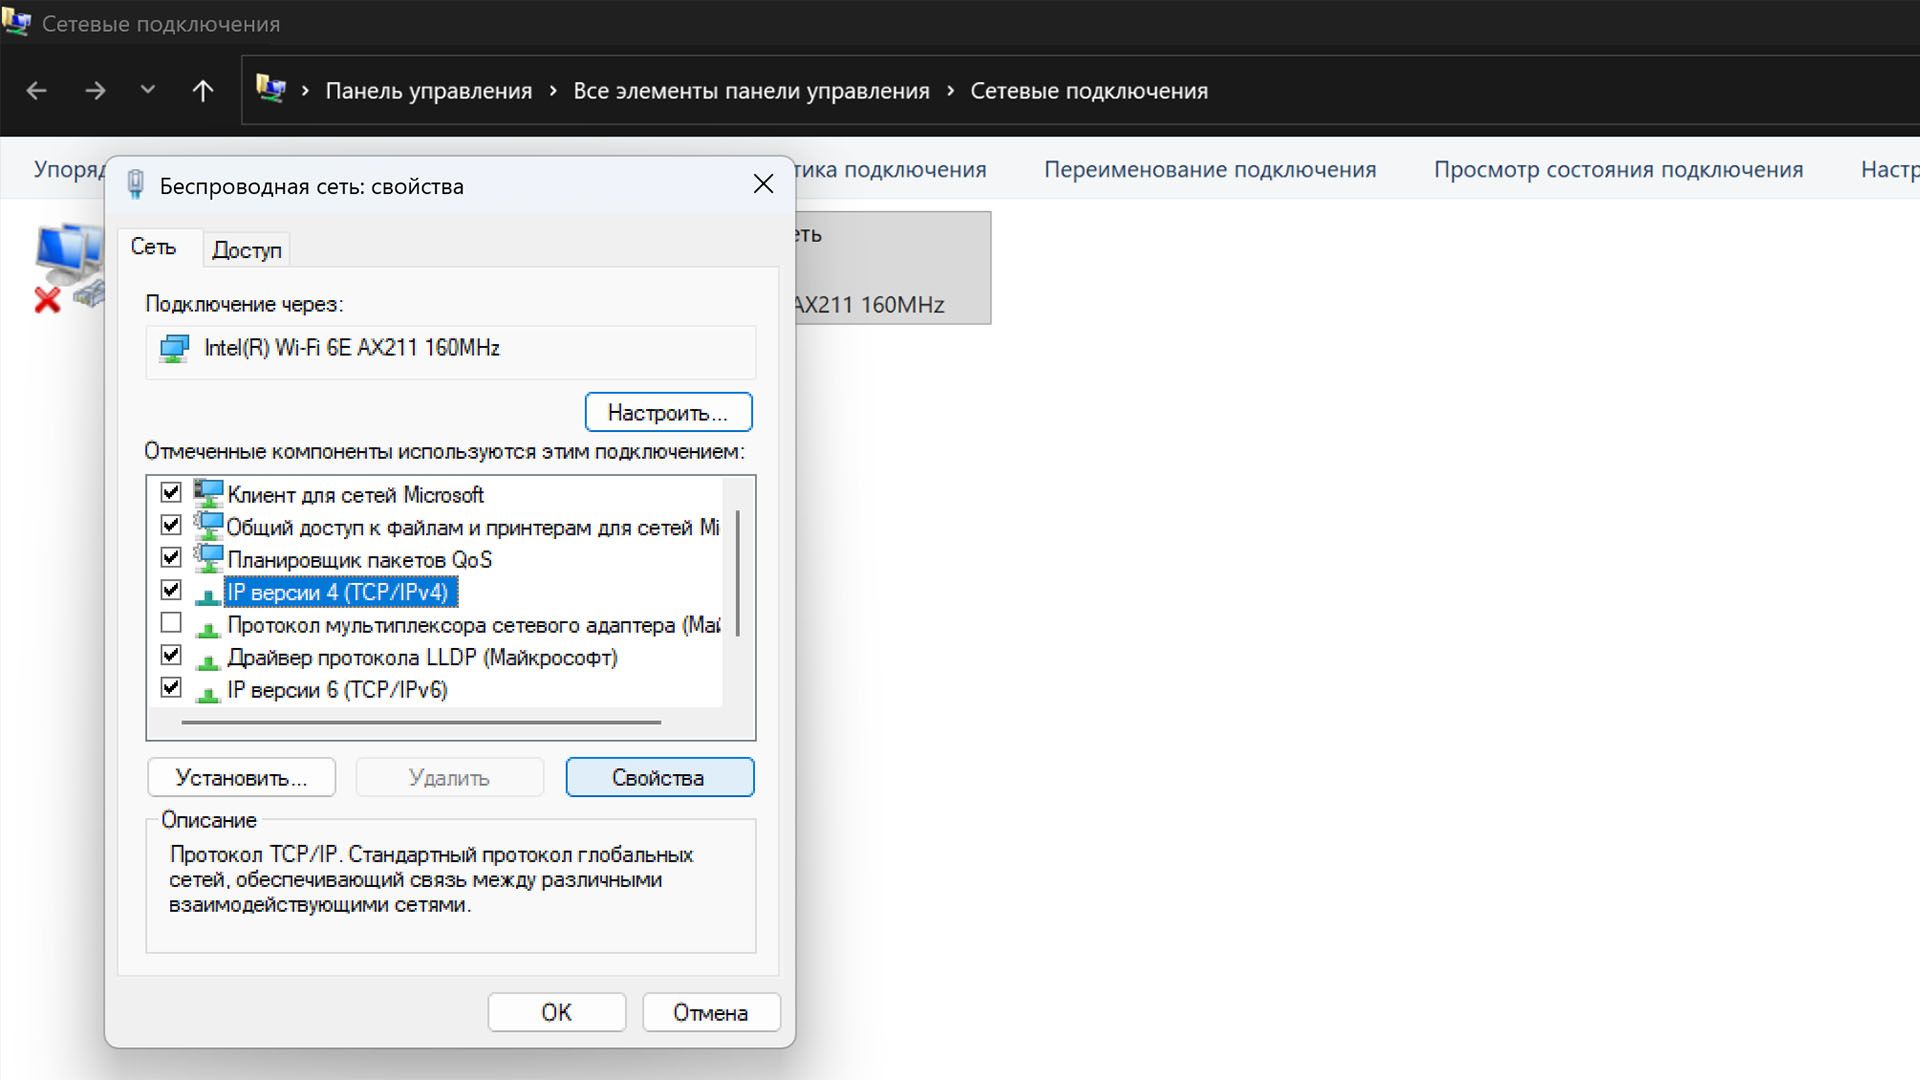The image size is (1920, 1080).
Task: Click the vertical scrollbar in the components list
Action: point(738,573)
